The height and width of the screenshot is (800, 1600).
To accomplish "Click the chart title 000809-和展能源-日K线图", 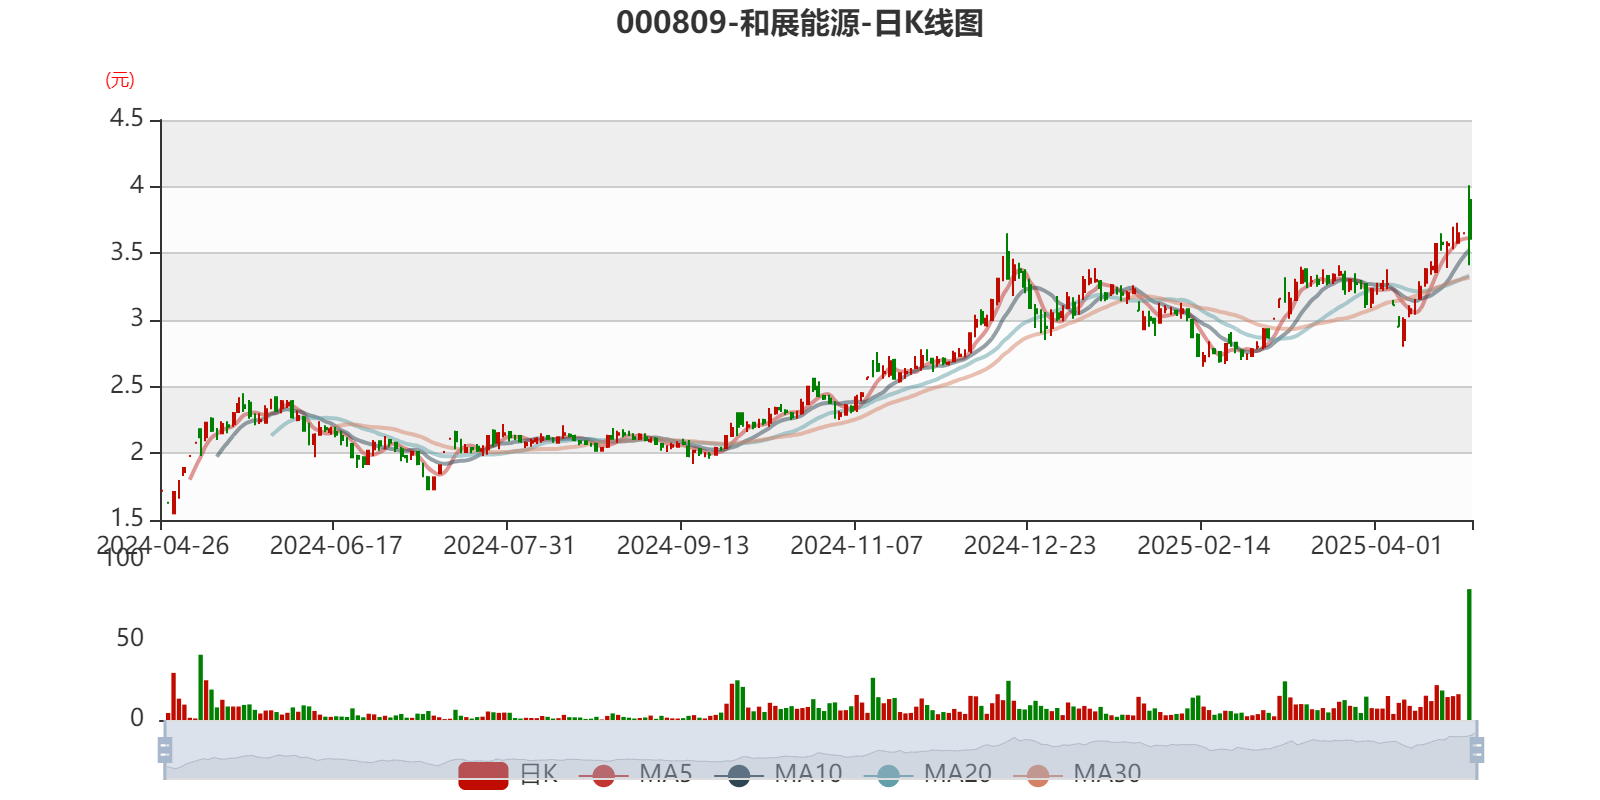I will point(800,23).
